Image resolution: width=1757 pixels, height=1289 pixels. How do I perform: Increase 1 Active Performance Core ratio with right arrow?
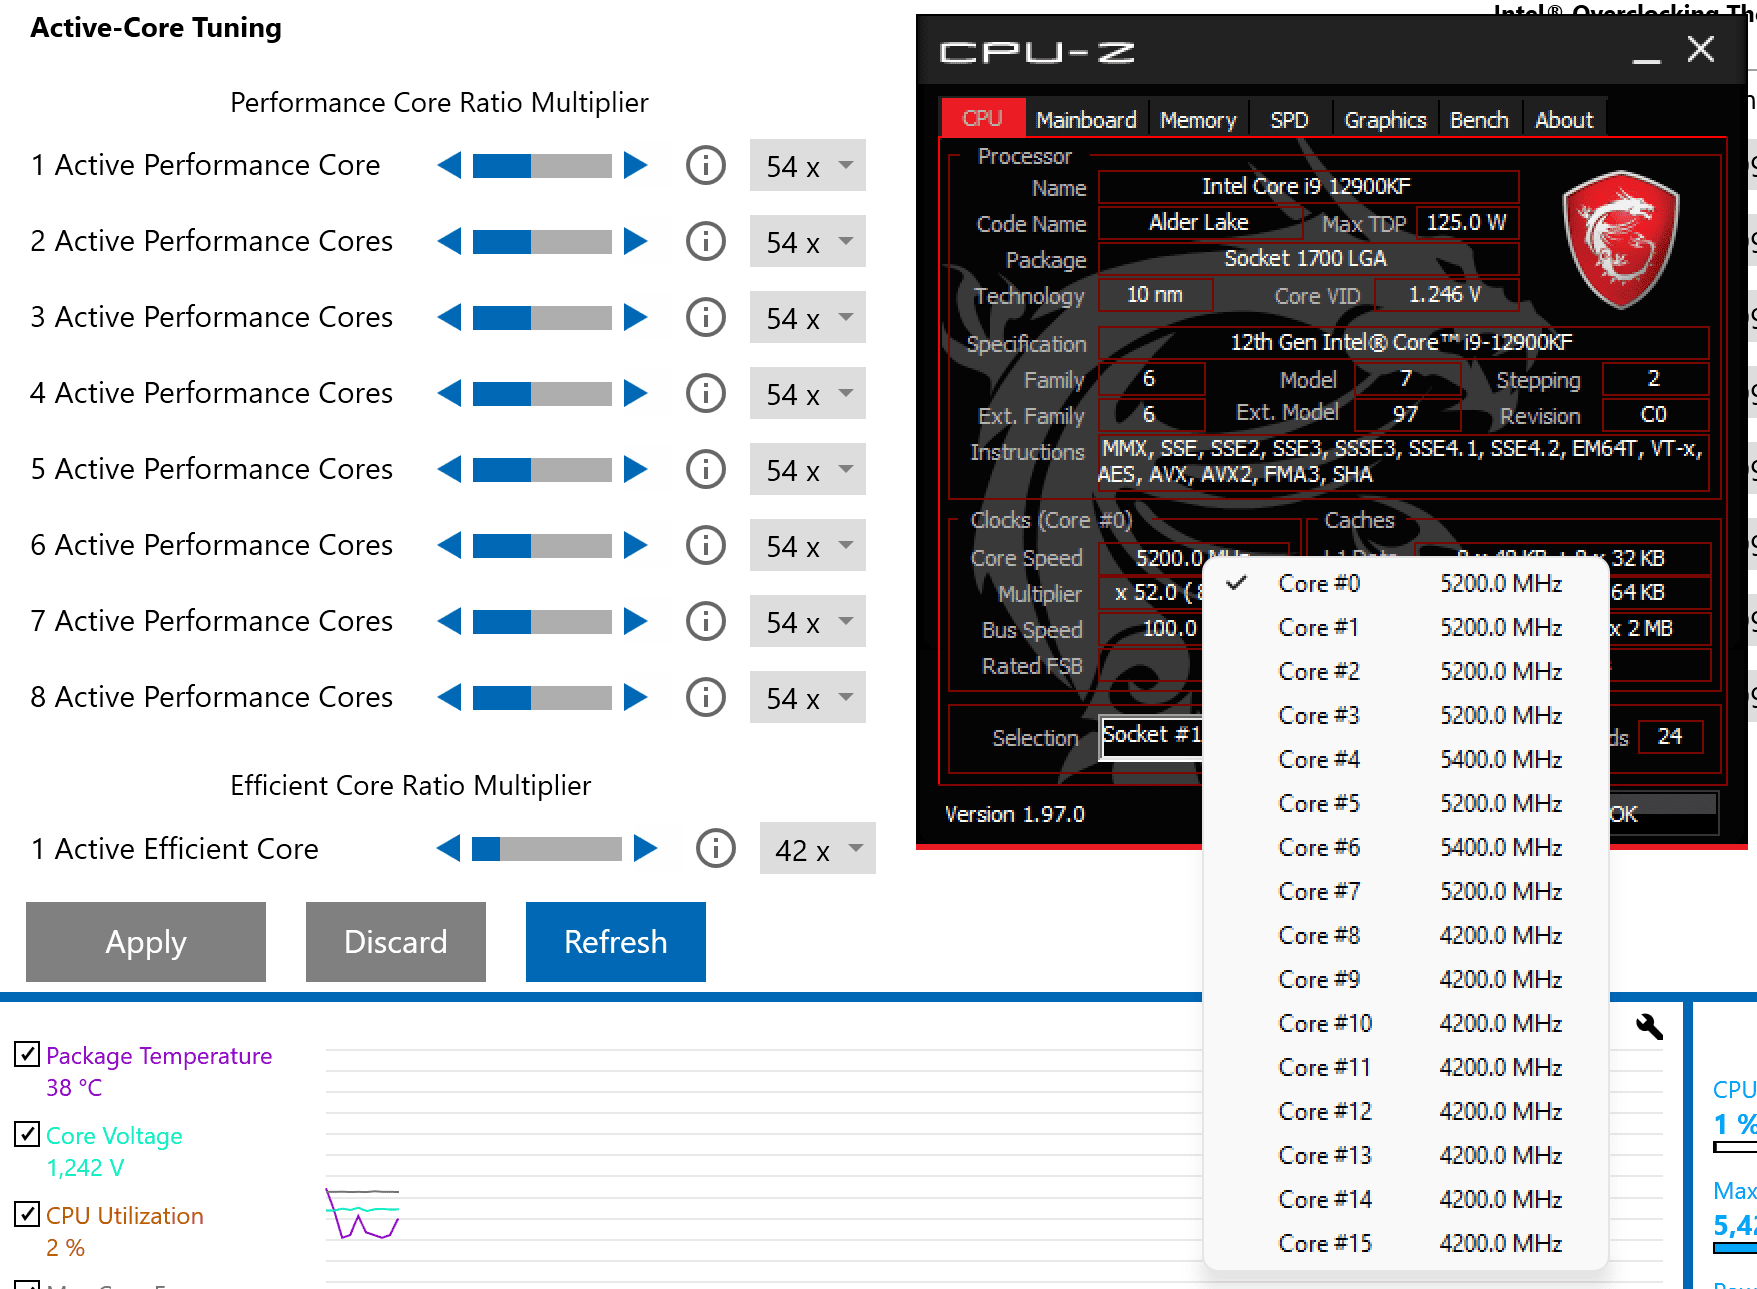[x=636, y=165]
